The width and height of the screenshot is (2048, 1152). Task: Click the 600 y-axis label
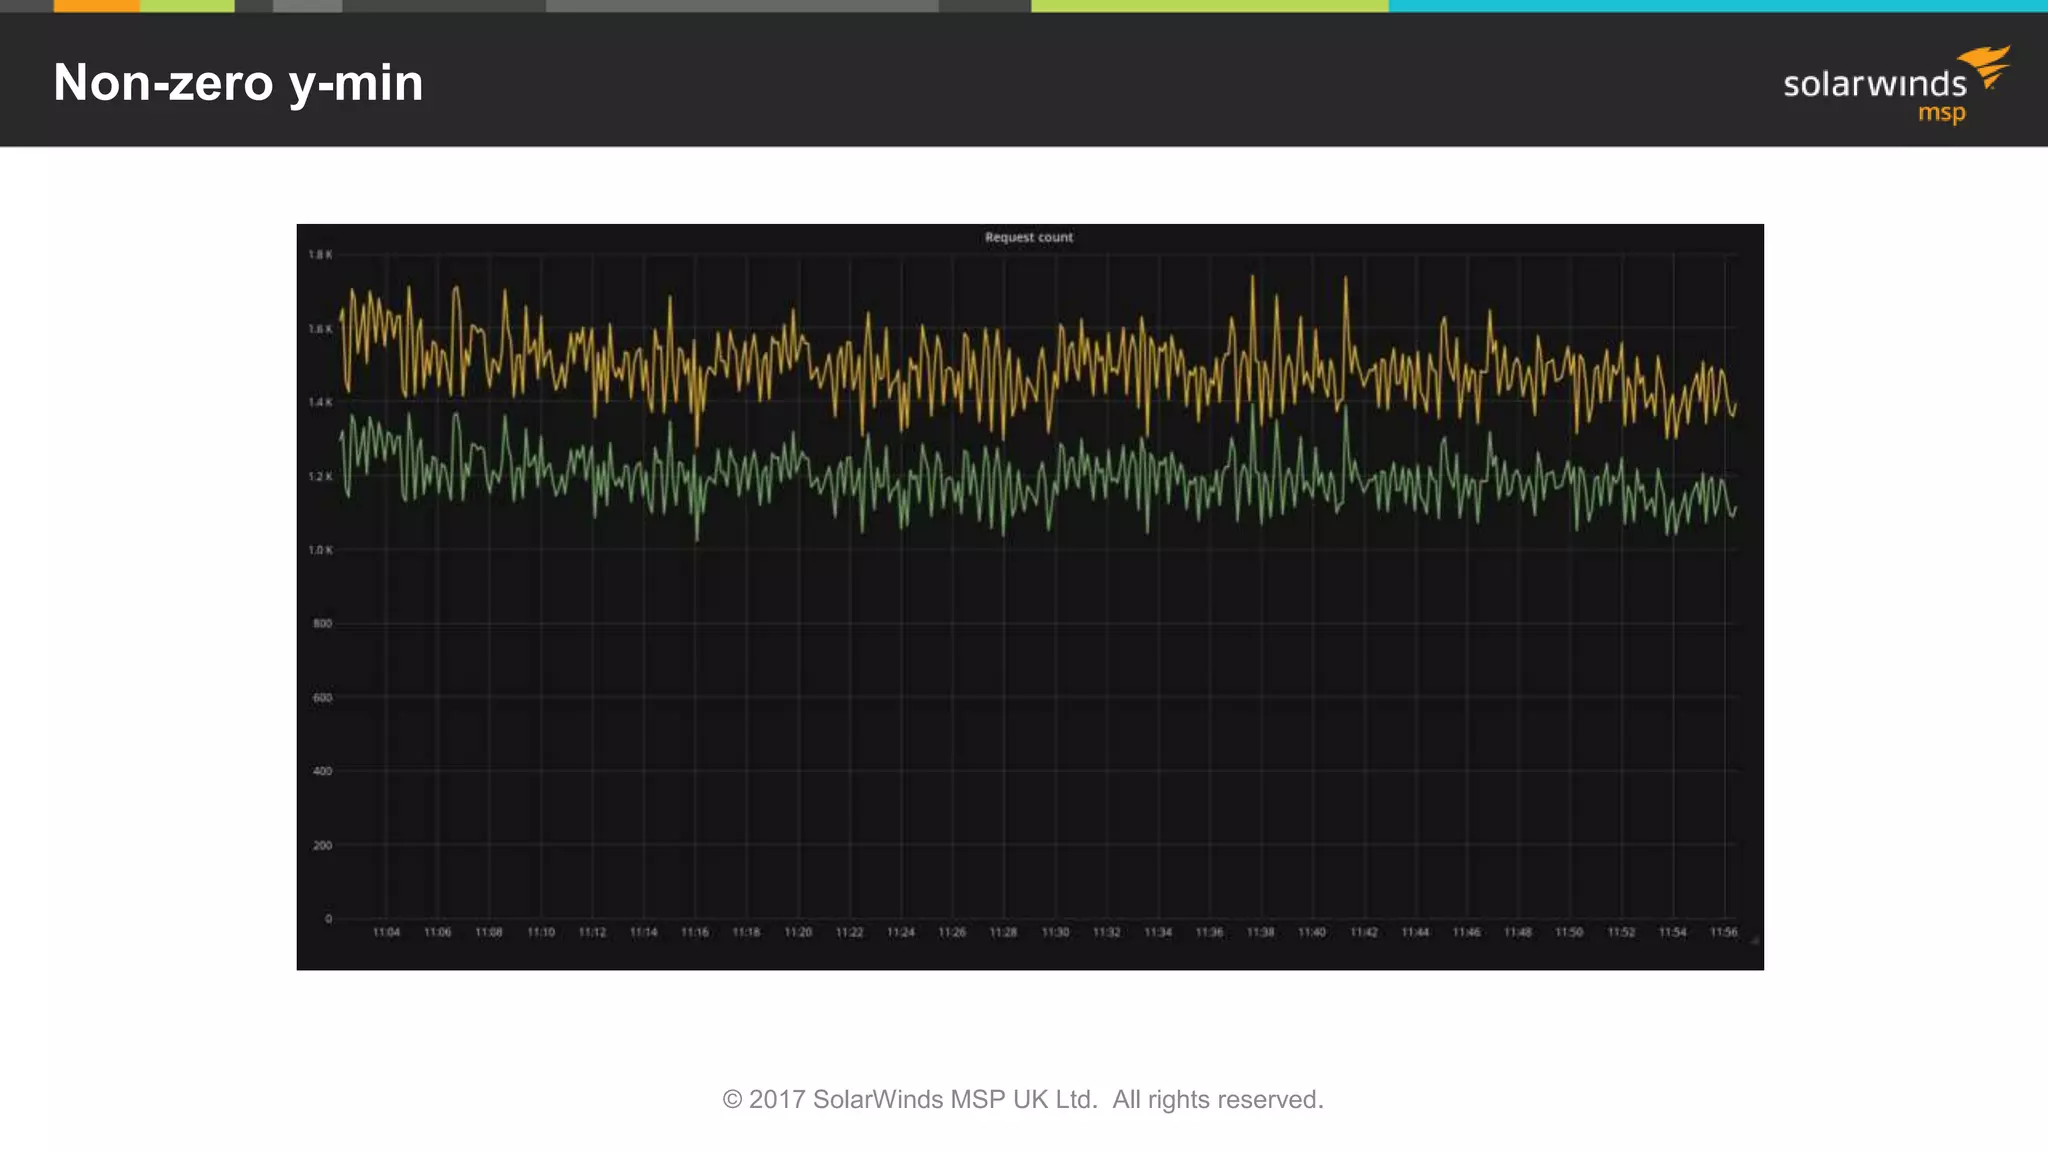click(x=322, y=697)
